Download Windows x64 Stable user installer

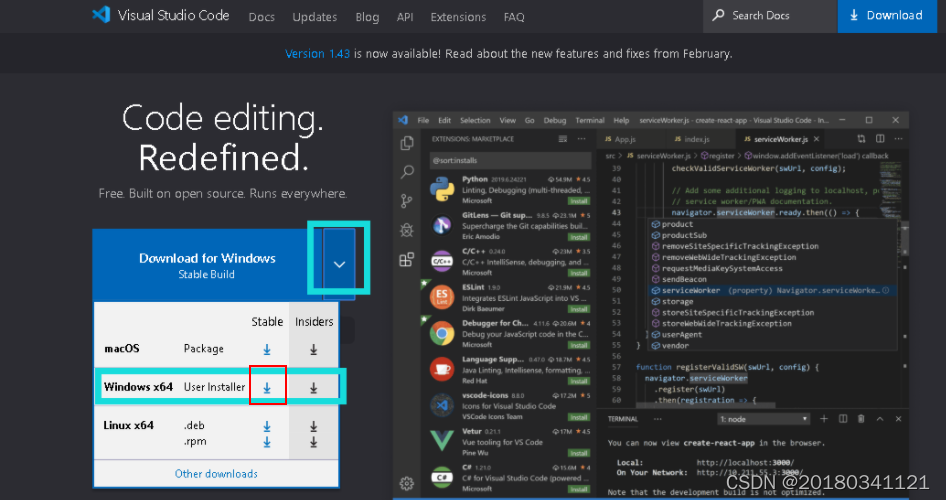pos(267,388)
